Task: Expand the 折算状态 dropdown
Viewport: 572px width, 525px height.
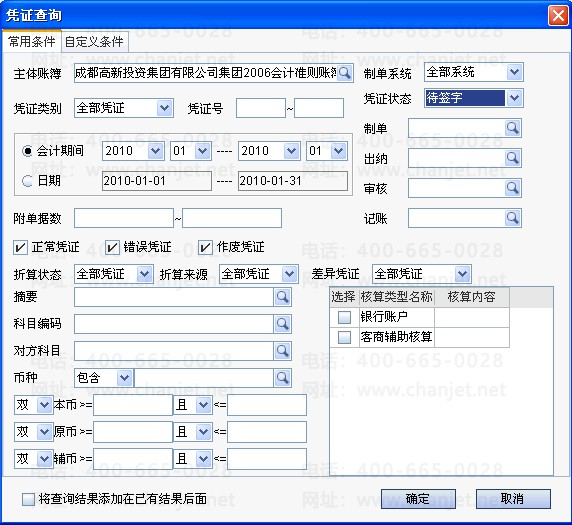Action: pyautogui.click(x=144, y=274)
